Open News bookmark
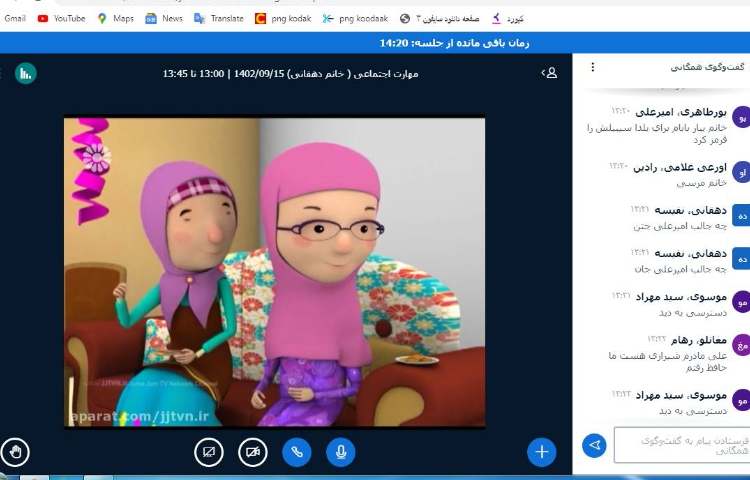750x480 pixels. 164,19
